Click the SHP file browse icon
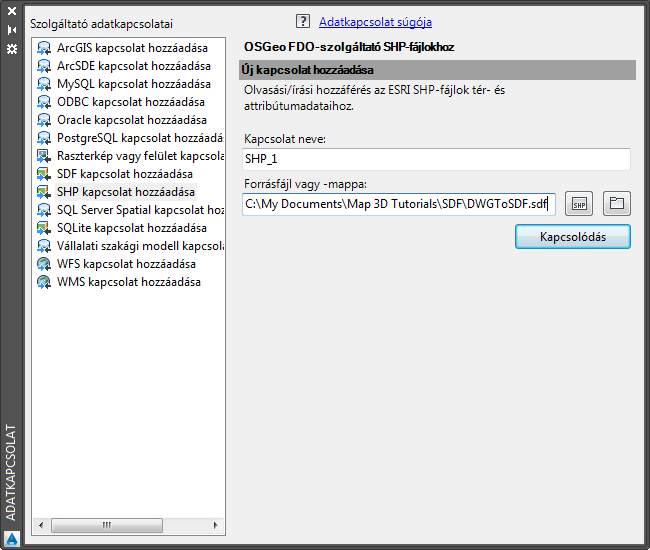 pyautogui.click(x=579, y=204)
